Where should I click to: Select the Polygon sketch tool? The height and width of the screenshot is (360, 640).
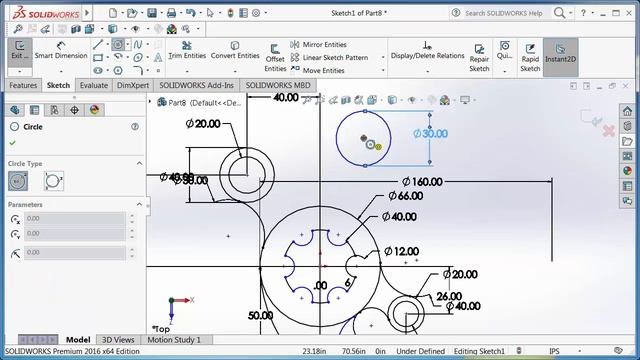point(118,71)
